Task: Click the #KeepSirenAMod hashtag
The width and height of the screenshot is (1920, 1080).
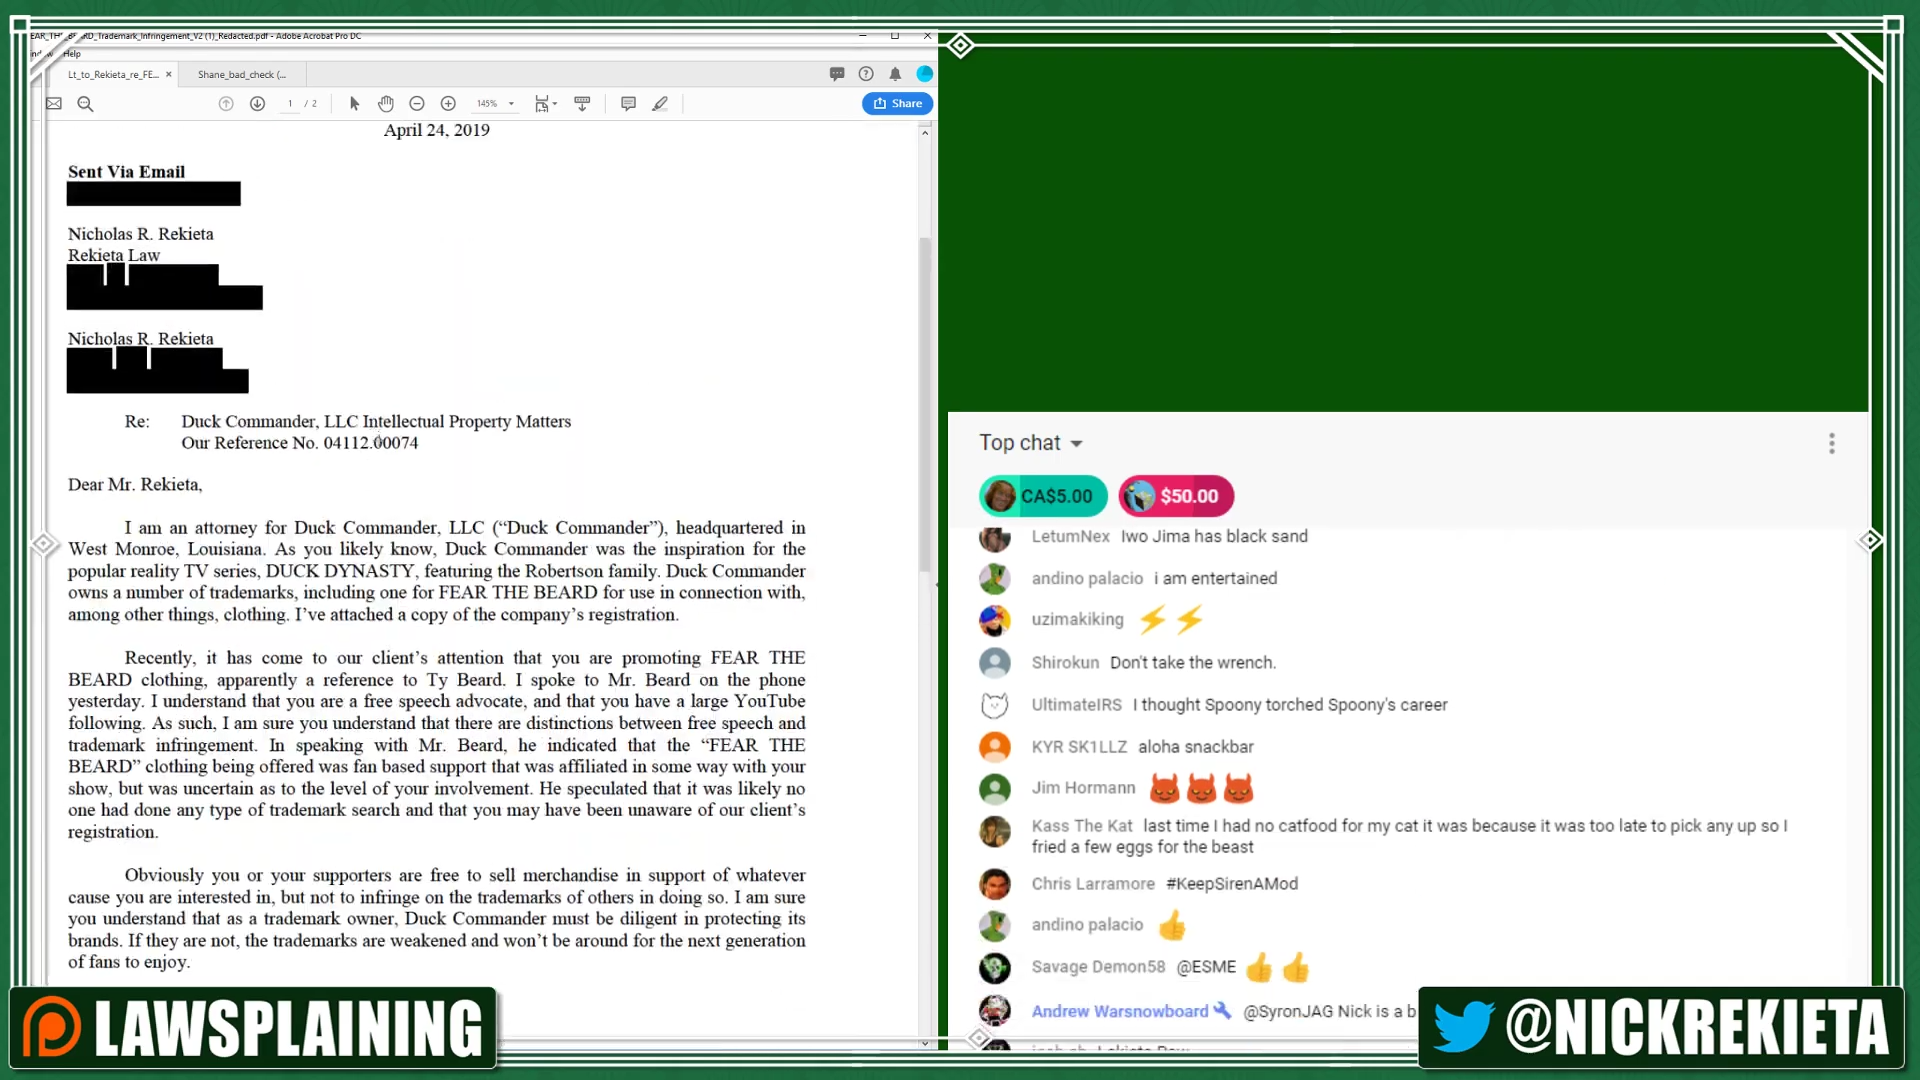Action: coord(1232,884)
